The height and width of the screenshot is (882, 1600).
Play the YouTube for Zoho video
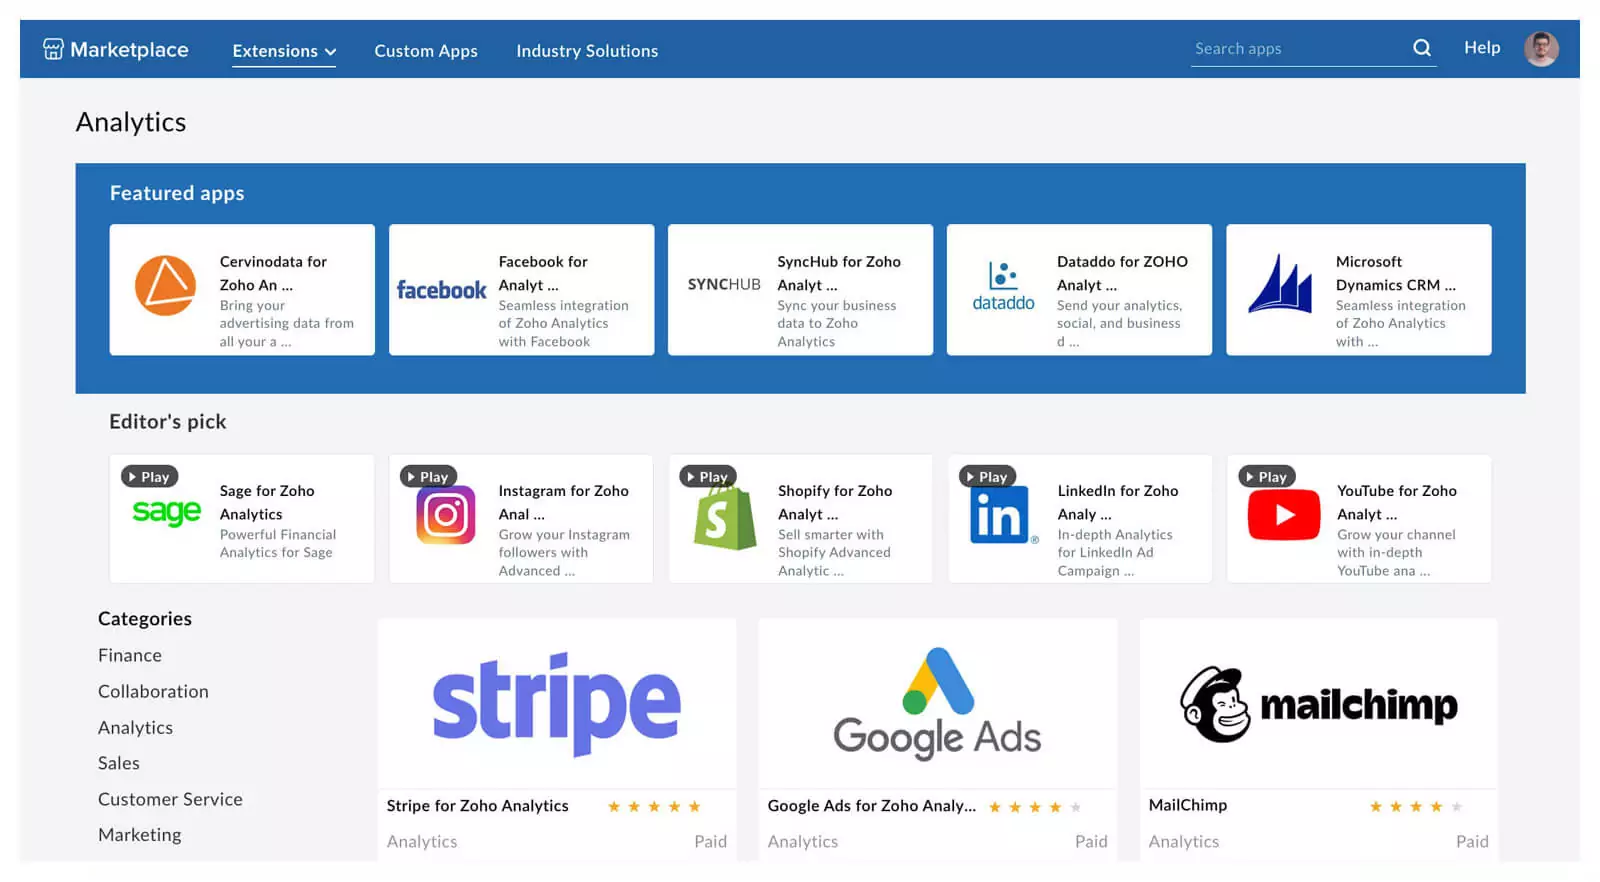pyautogui.click(x=1267, y=477)
